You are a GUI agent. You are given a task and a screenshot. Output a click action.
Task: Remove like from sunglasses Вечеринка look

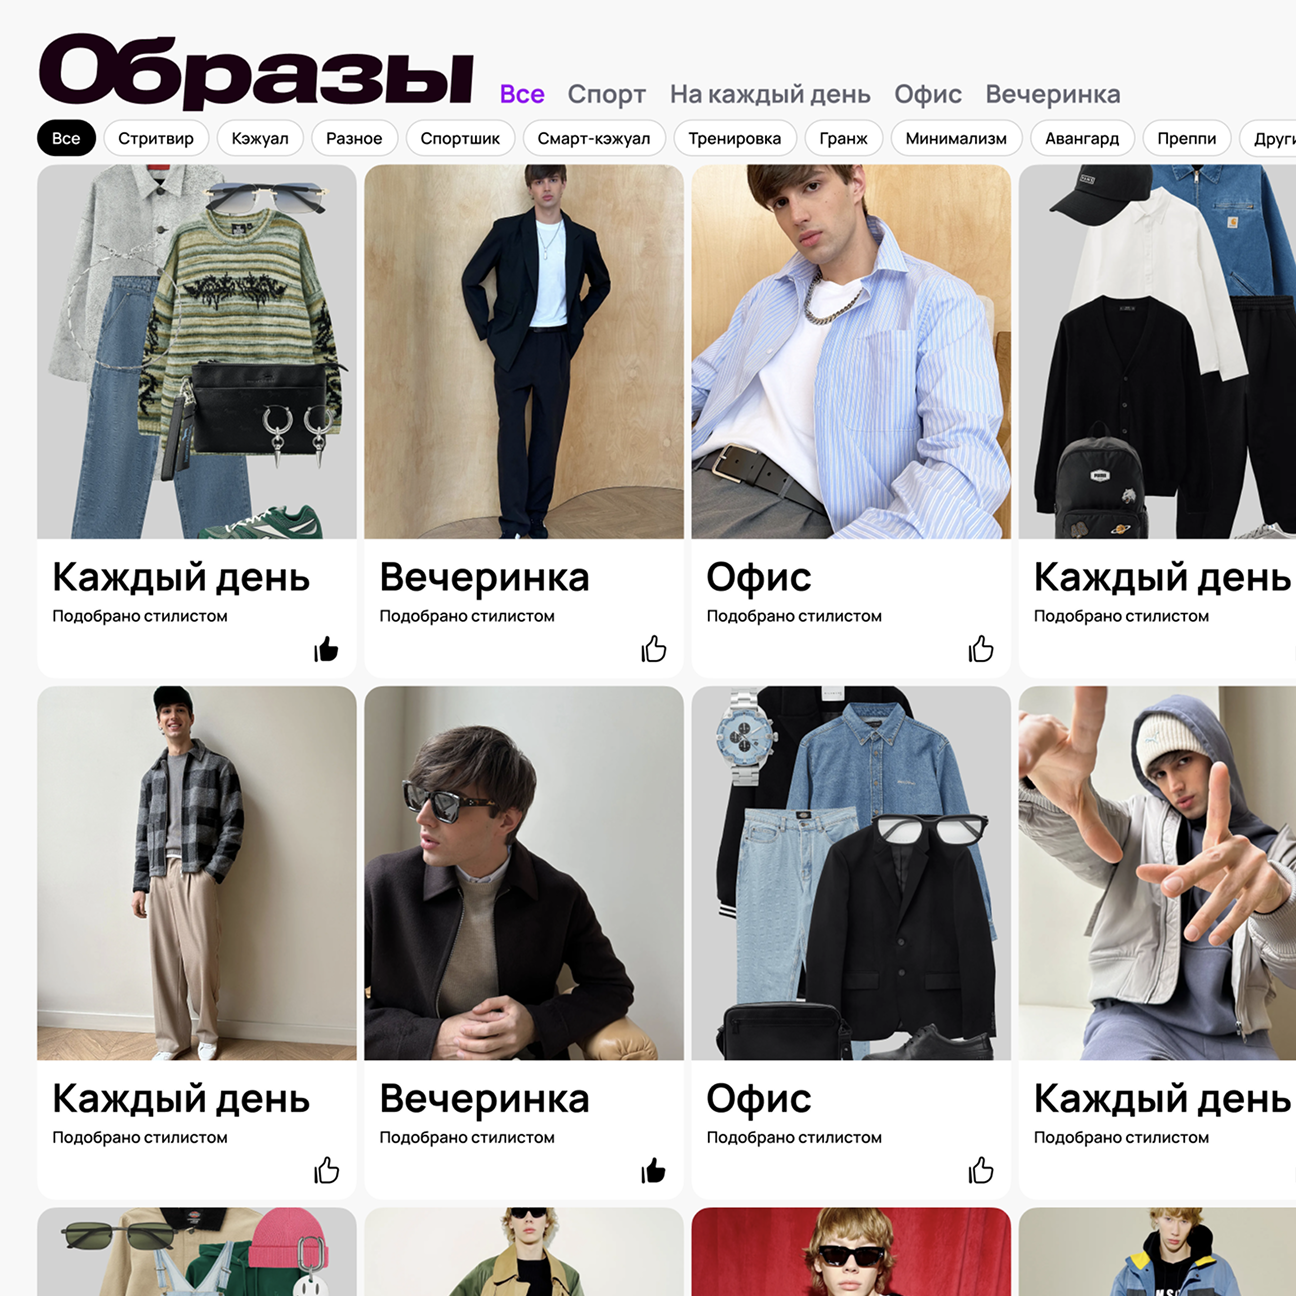(653, 1171)
